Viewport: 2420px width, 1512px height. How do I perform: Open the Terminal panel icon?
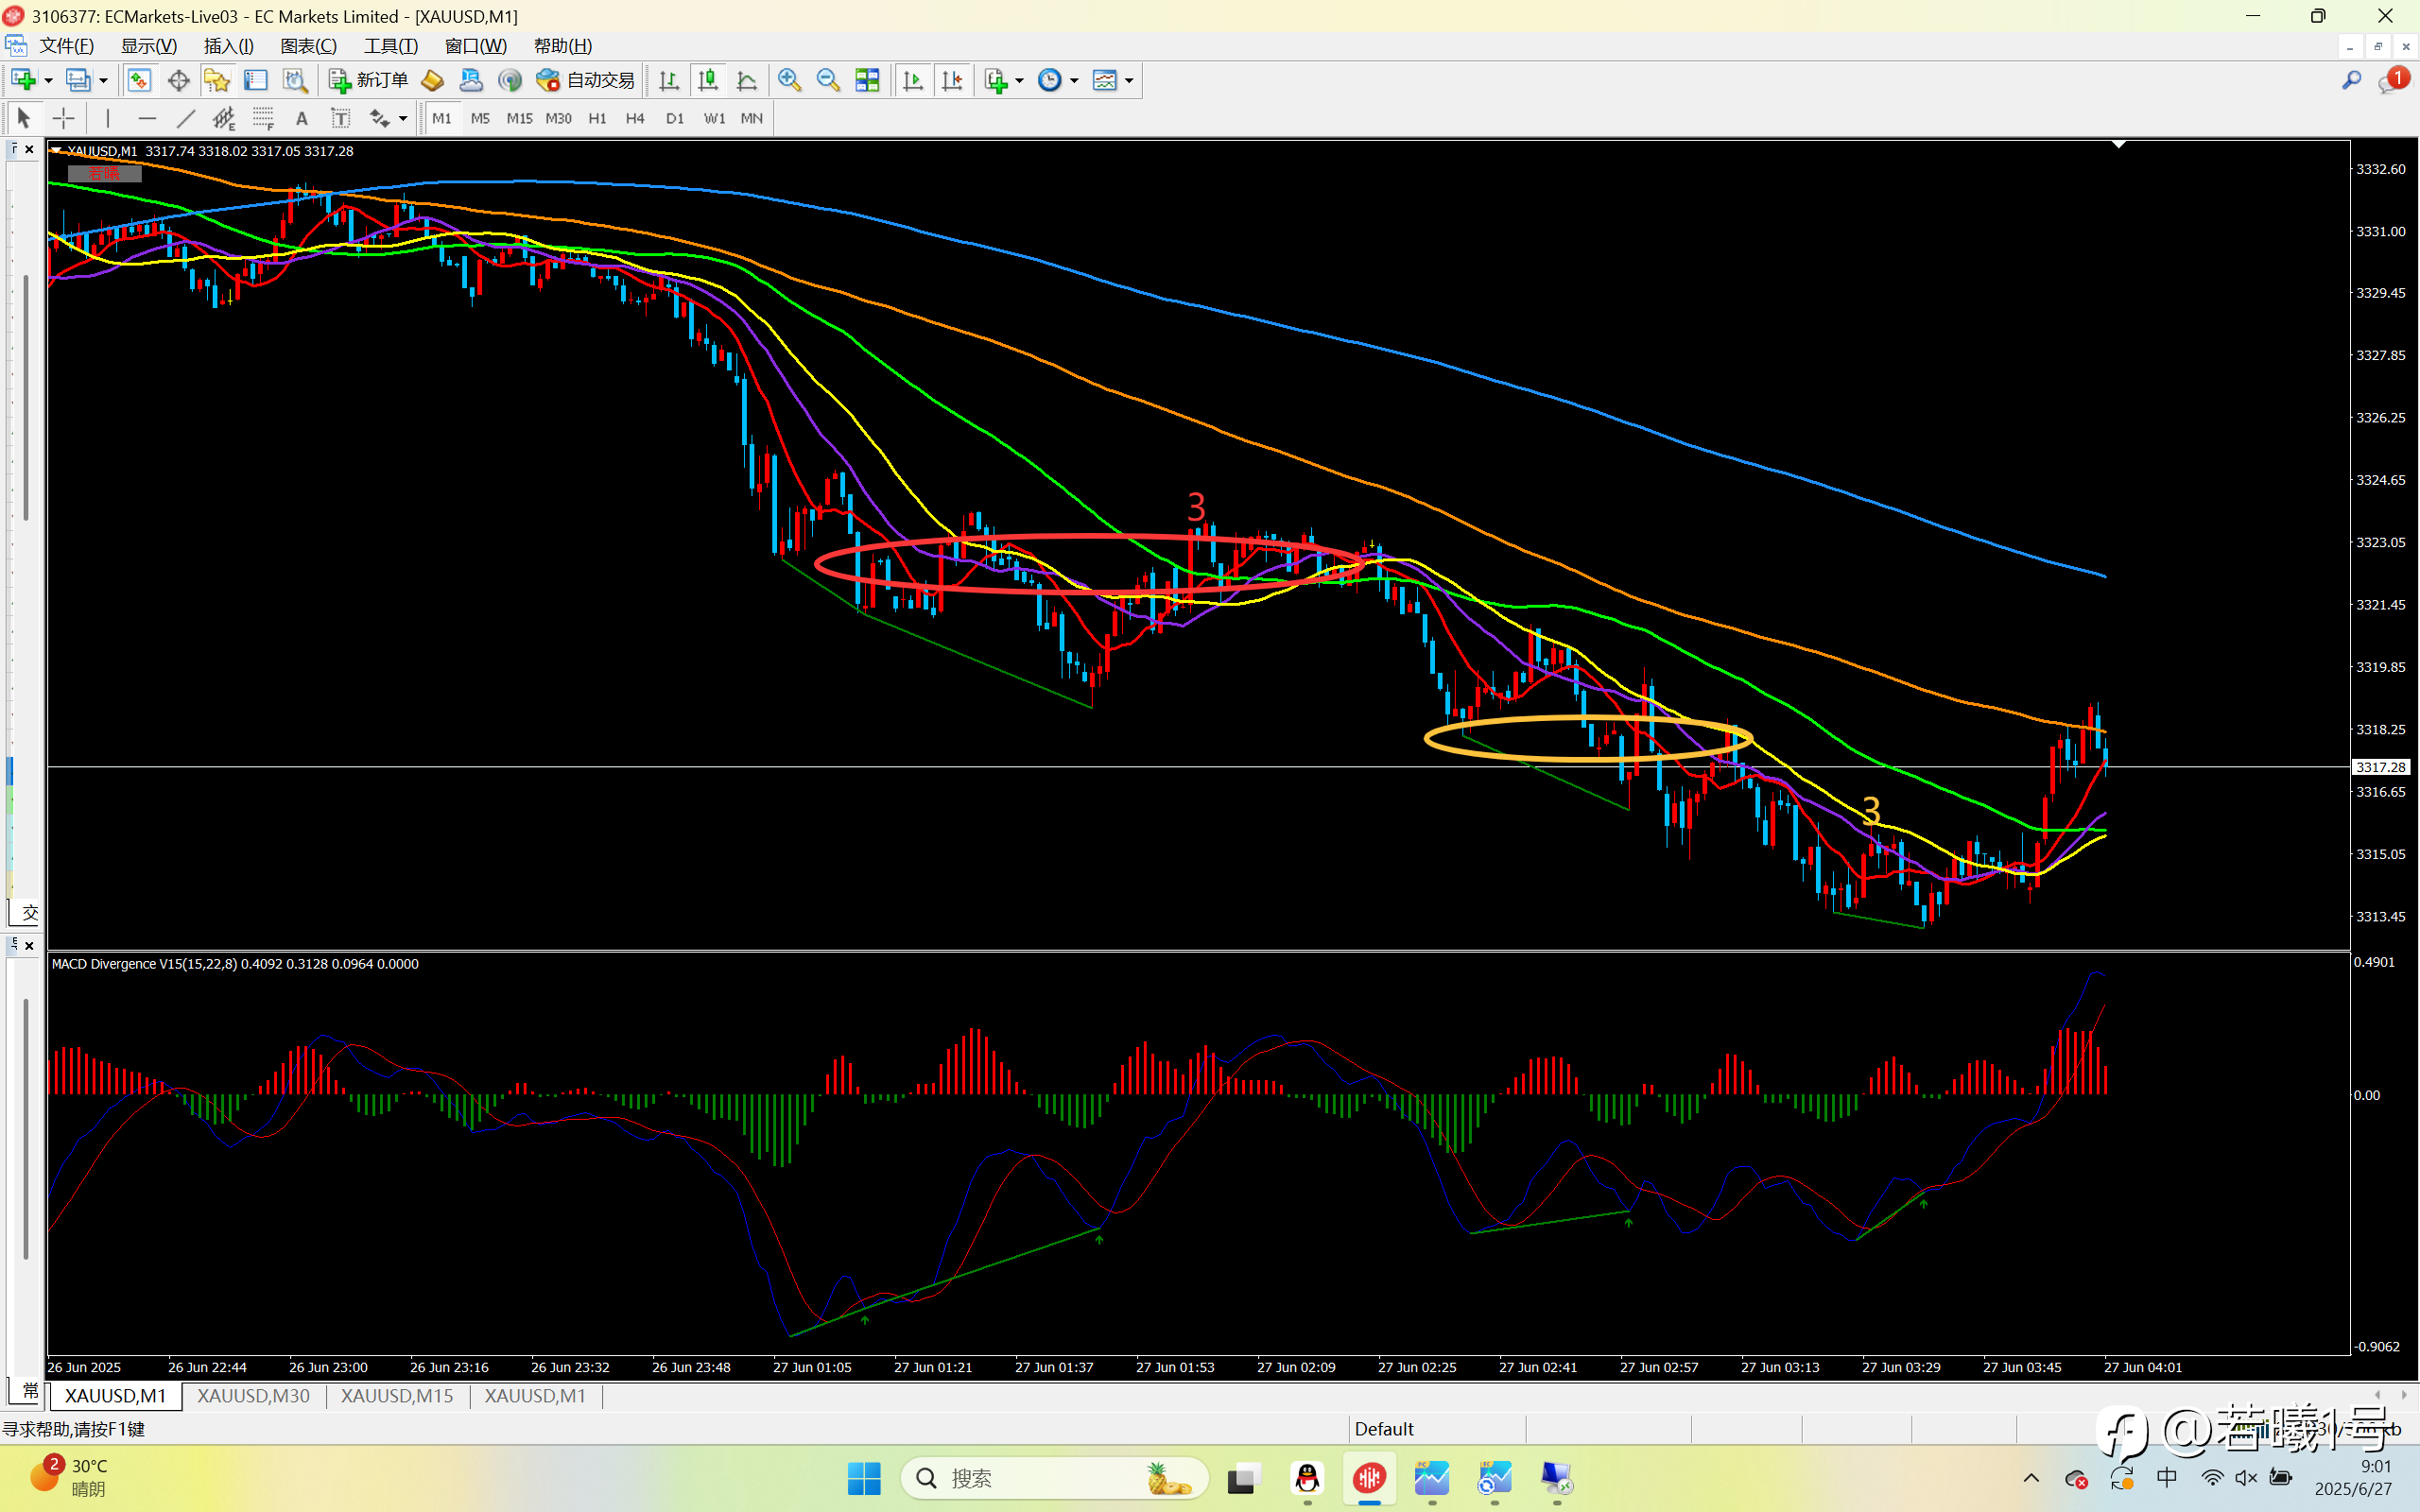click(x=256, y=80)
